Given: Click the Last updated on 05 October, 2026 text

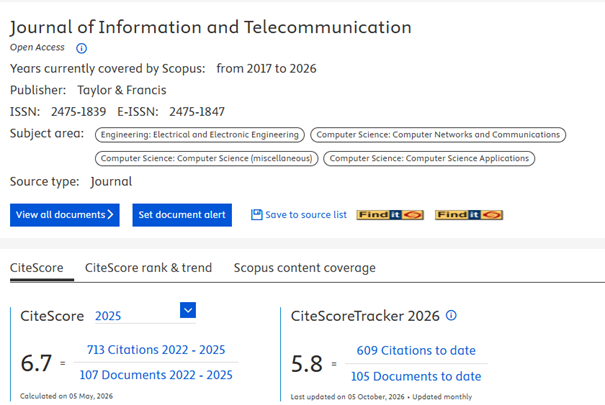Looking at the screenshot, I should click(x=347, y=397).
